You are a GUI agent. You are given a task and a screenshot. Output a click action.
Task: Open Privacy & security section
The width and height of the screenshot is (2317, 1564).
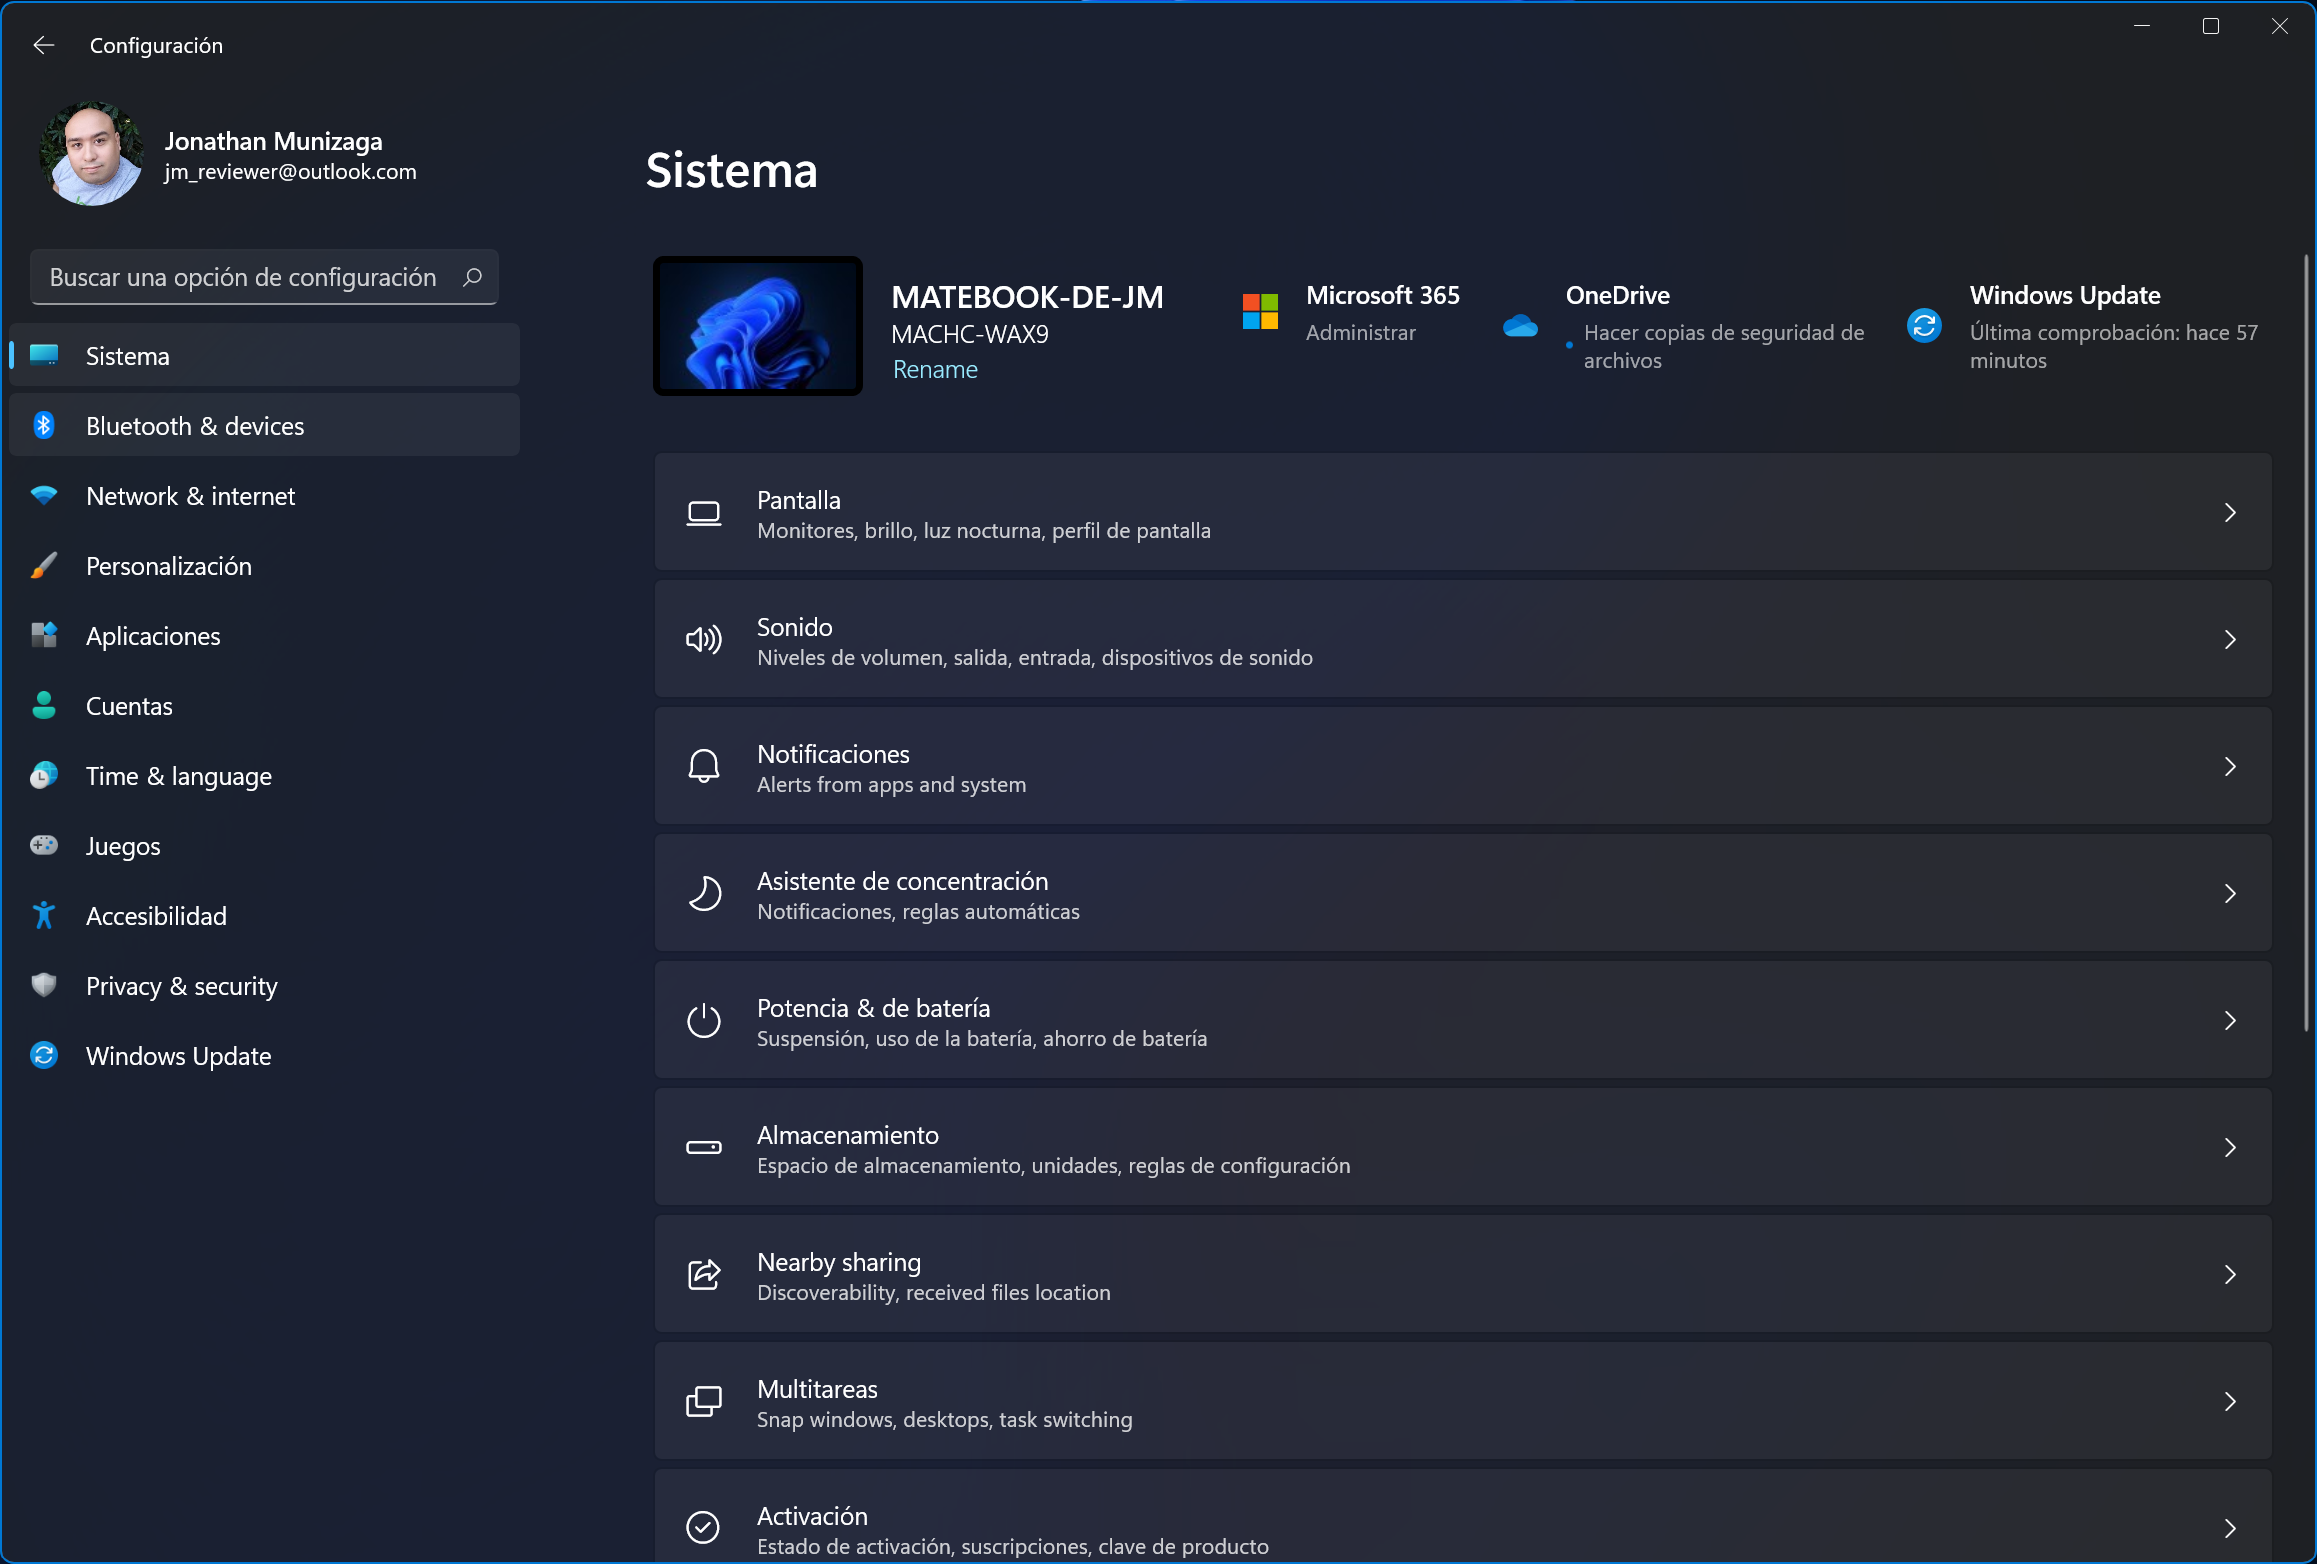(x=181, y=986)
